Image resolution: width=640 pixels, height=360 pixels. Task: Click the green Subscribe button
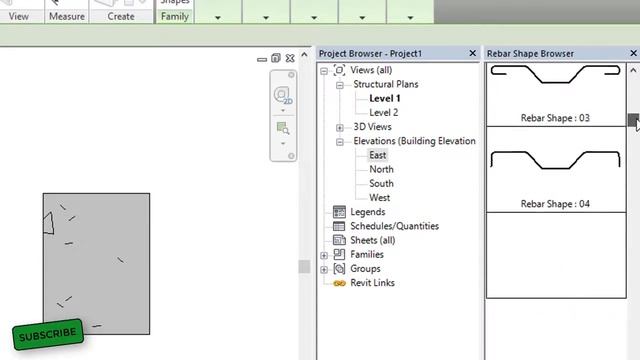tap(48, 334)
